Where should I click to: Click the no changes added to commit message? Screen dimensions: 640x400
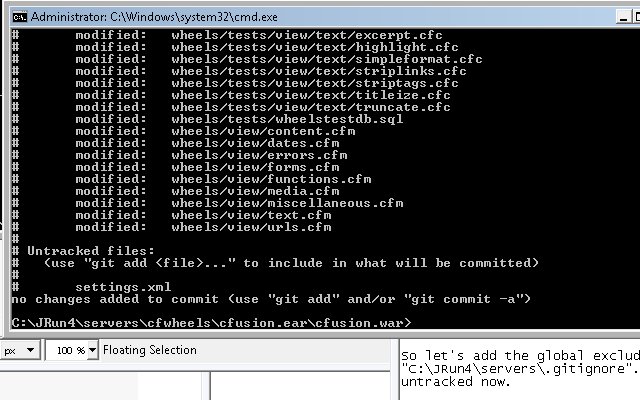(x=271, y=299)
